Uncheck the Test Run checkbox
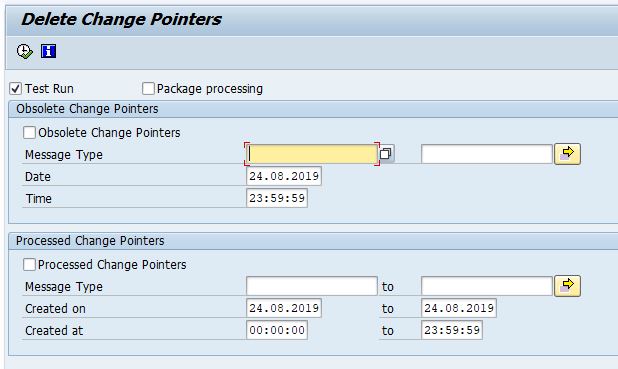This screenshot has height=369, width=618. 15,89
